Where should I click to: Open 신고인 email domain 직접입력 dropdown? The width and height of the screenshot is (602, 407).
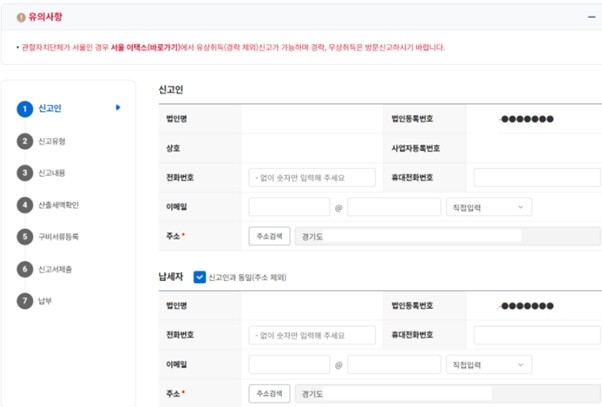coord(488,207)
